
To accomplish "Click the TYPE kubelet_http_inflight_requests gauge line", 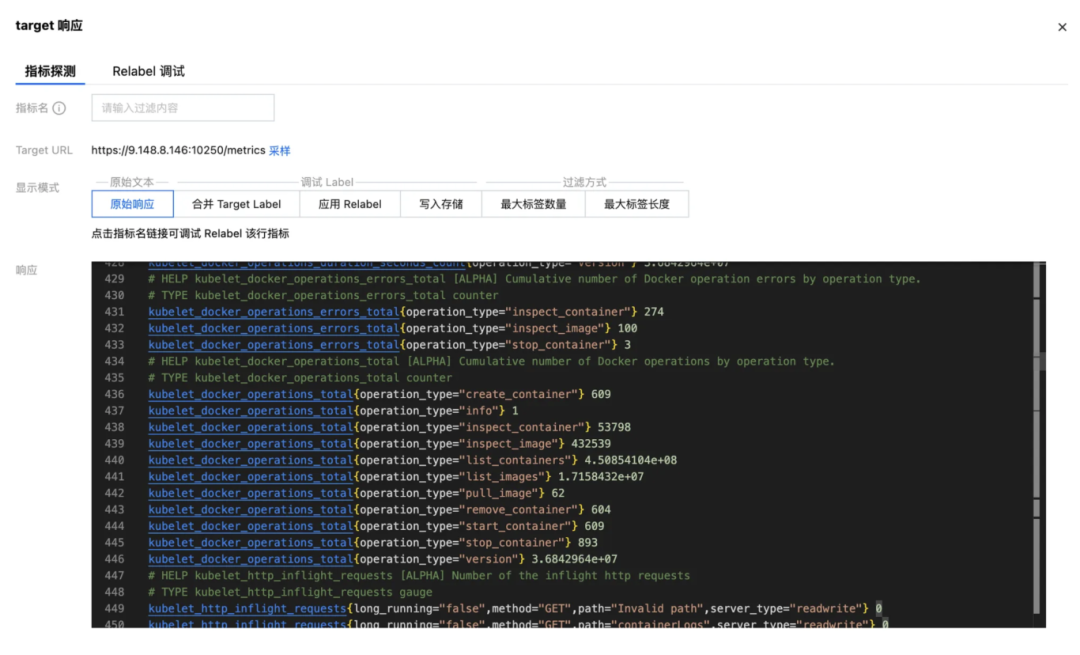I will [x=290, y=592].
